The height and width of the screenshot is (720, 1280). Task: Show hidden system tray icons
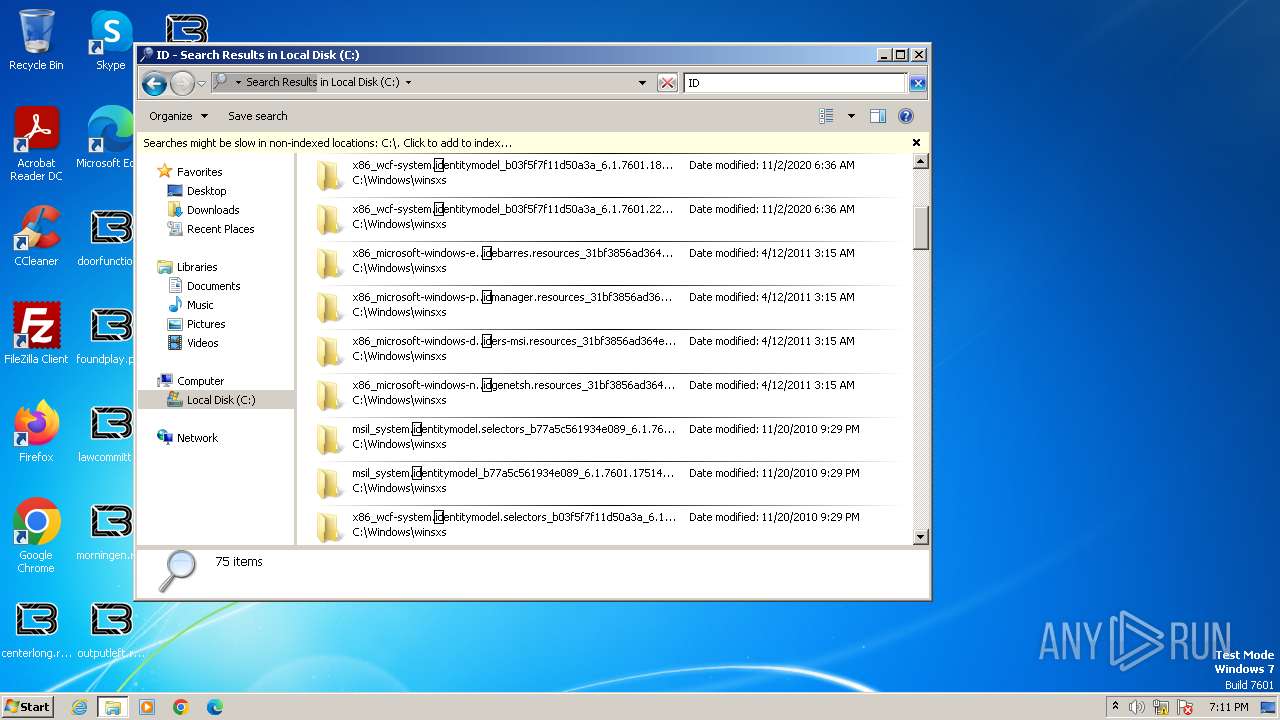1115,707
